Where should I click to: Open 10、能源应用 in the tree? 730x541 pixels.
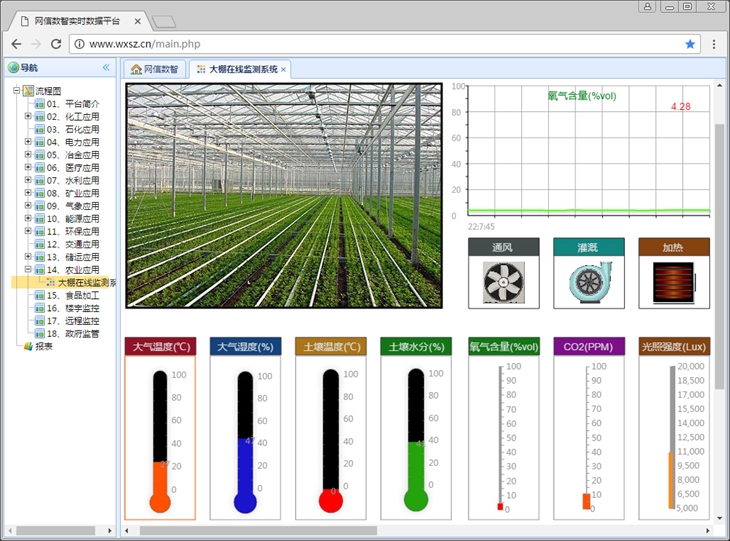click(73, 218)
